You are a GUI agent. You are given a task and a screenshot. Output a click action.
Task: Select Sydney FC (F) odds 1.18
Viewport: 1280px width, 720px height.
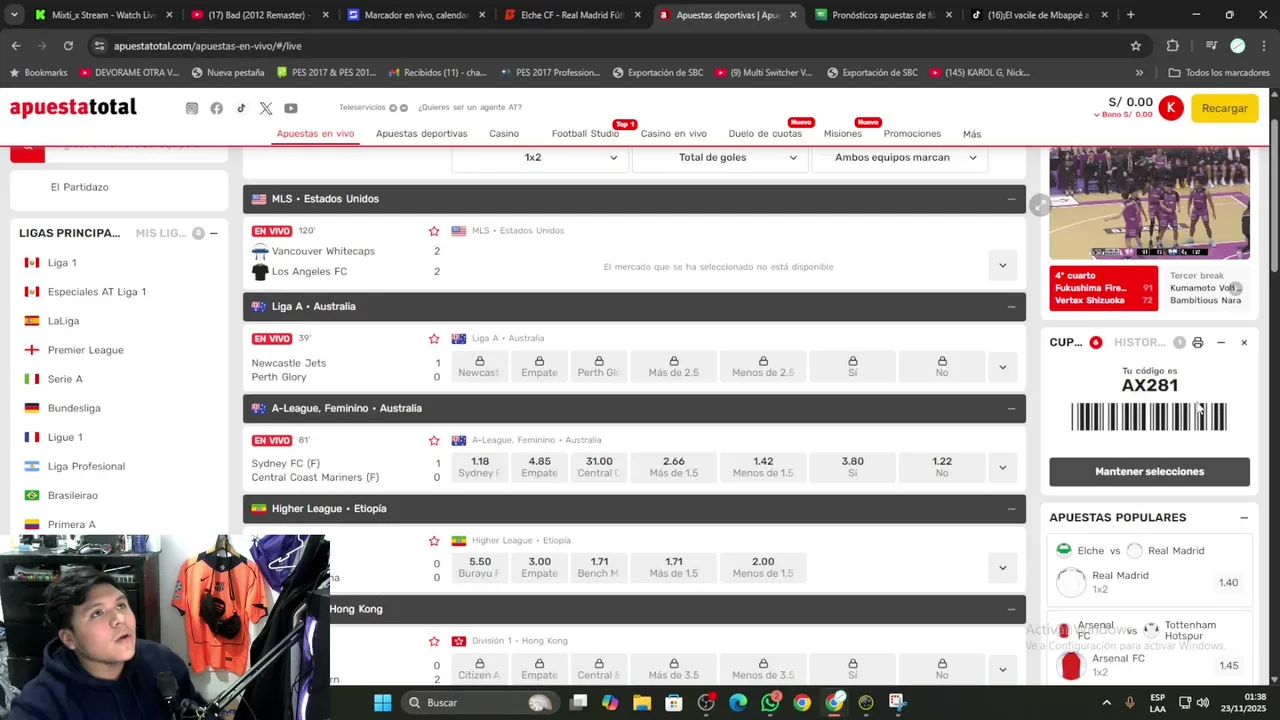[x=480, y=467]
